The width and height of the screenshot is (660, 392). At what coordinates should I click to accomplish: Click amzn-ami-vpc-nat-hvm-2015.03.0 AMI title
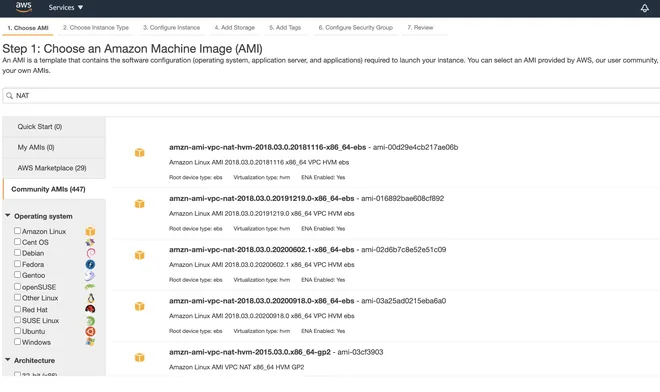tap(250, 352)
